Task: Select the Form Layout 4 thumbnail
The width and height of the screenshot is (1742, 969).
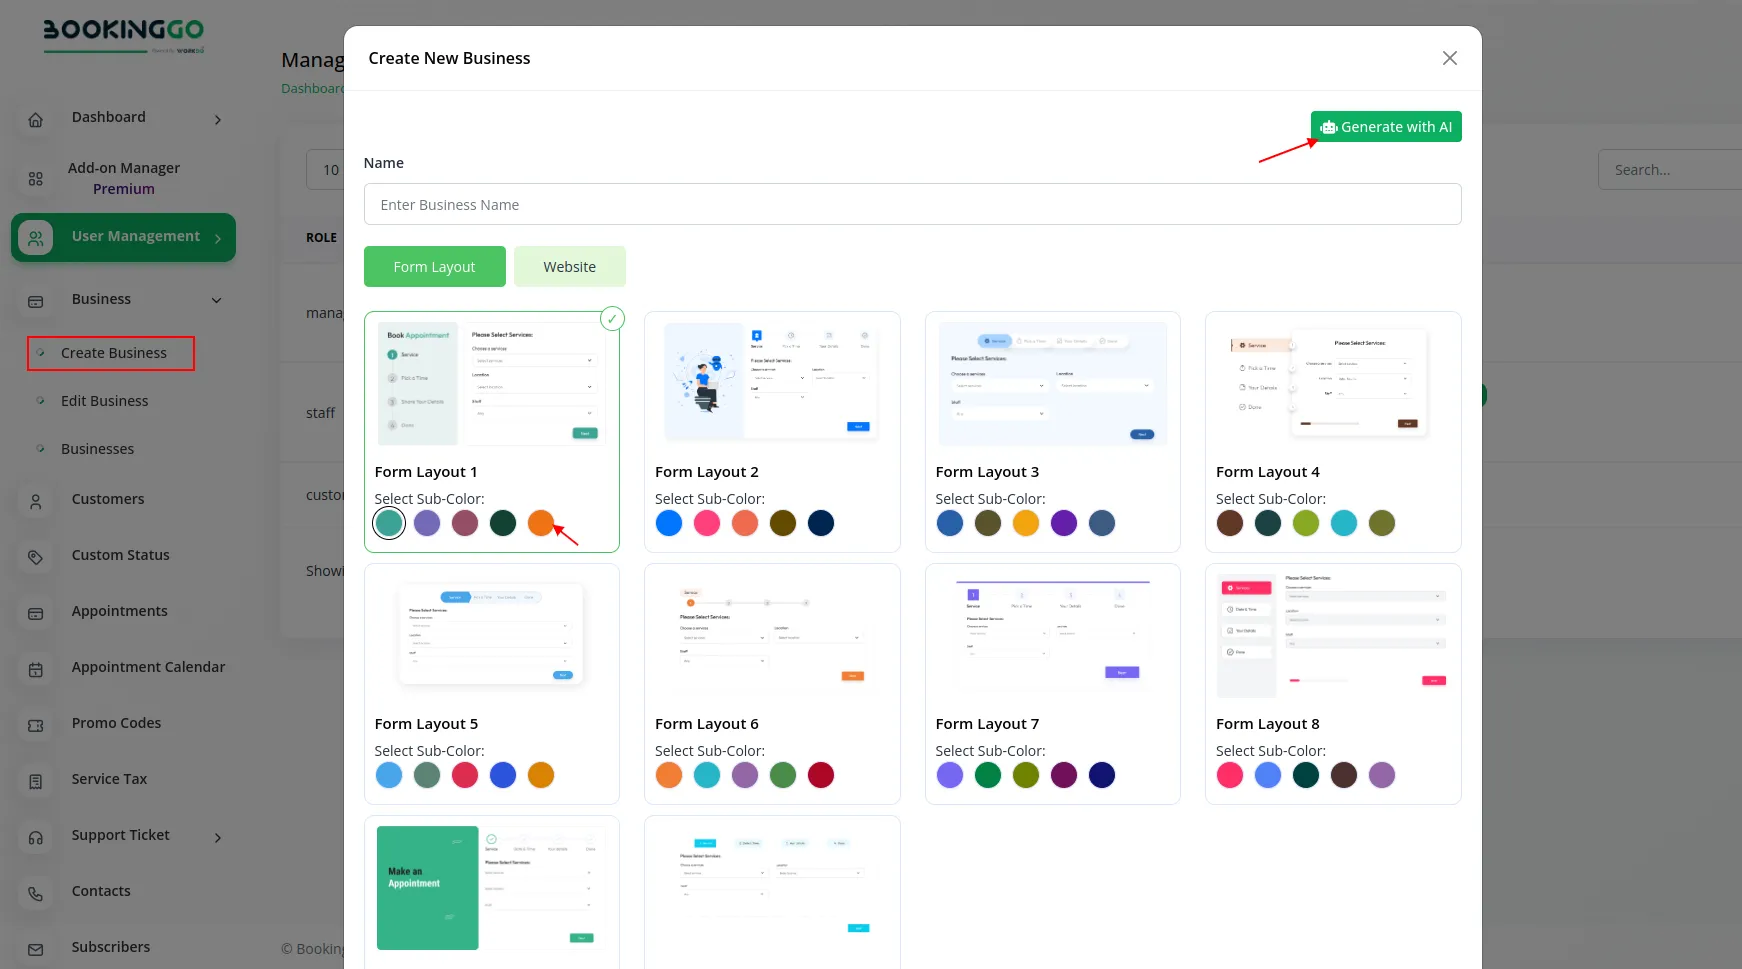Action: point(1333,384)
